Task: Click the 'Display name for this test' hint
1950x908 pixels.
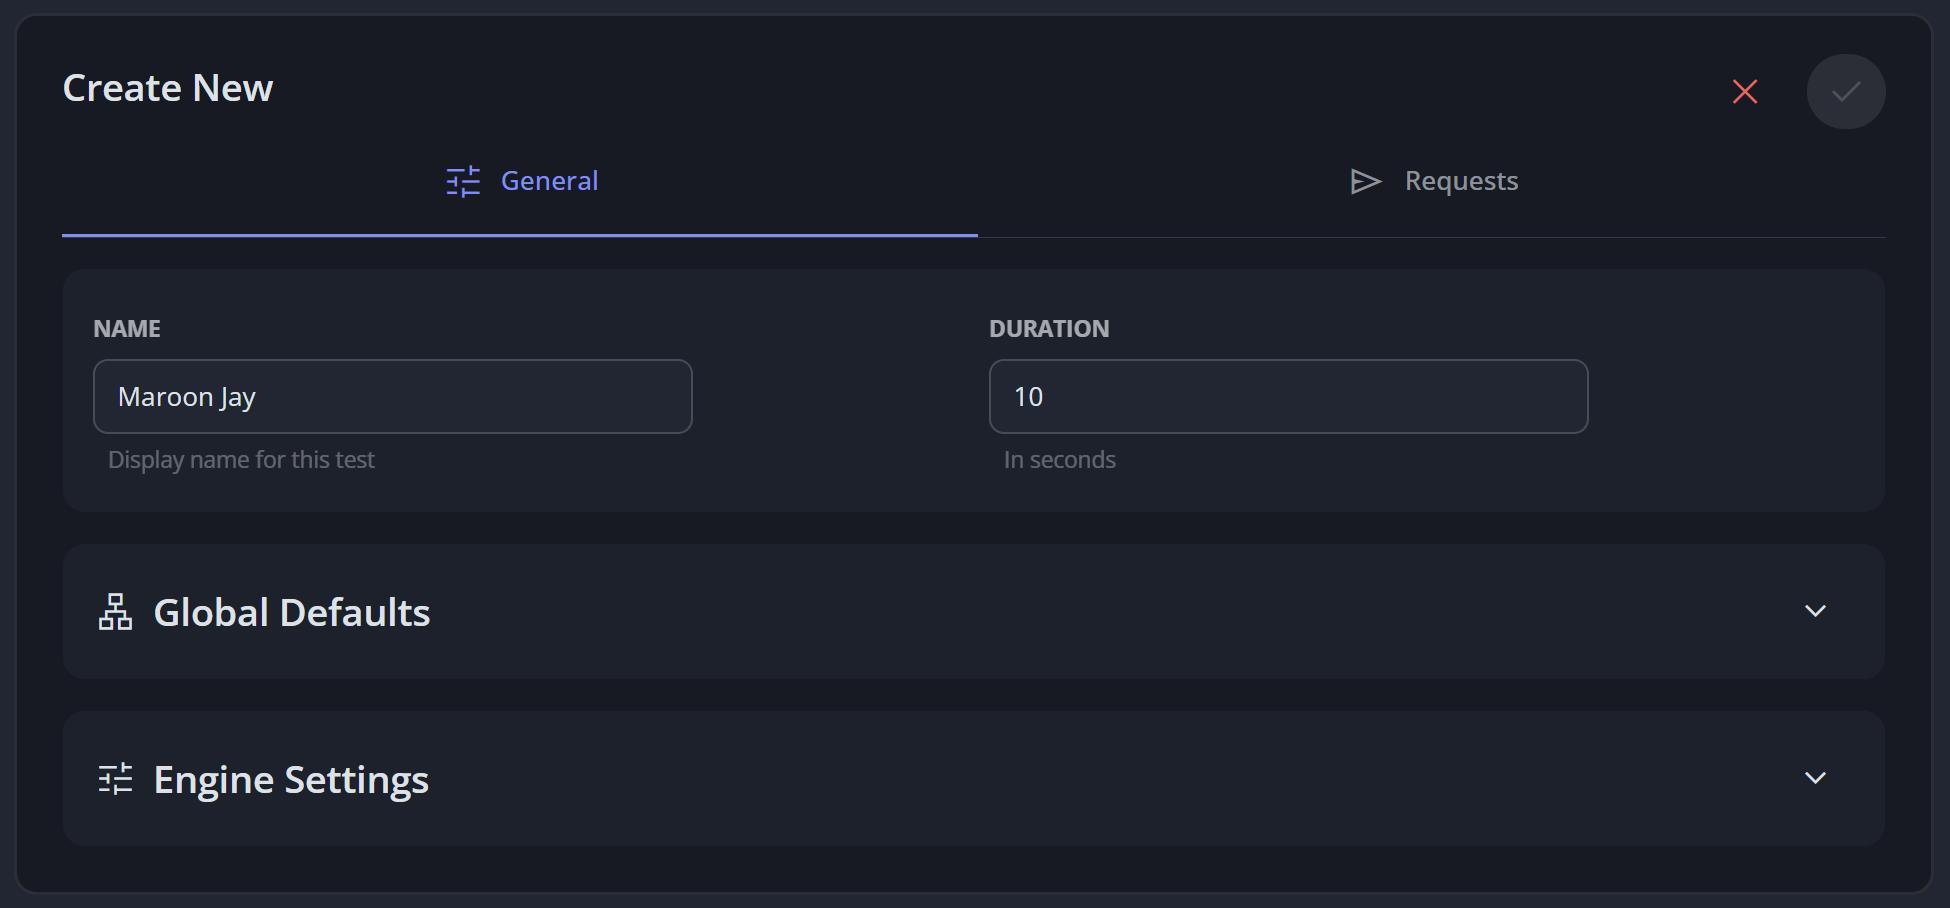Action: click(x=241, y=460)
